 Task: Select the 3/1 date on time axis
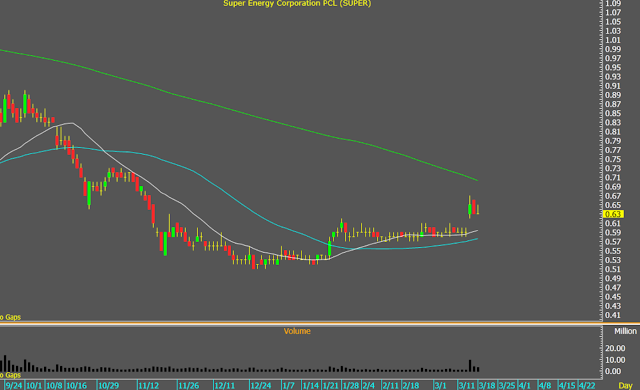click(440, 386)
